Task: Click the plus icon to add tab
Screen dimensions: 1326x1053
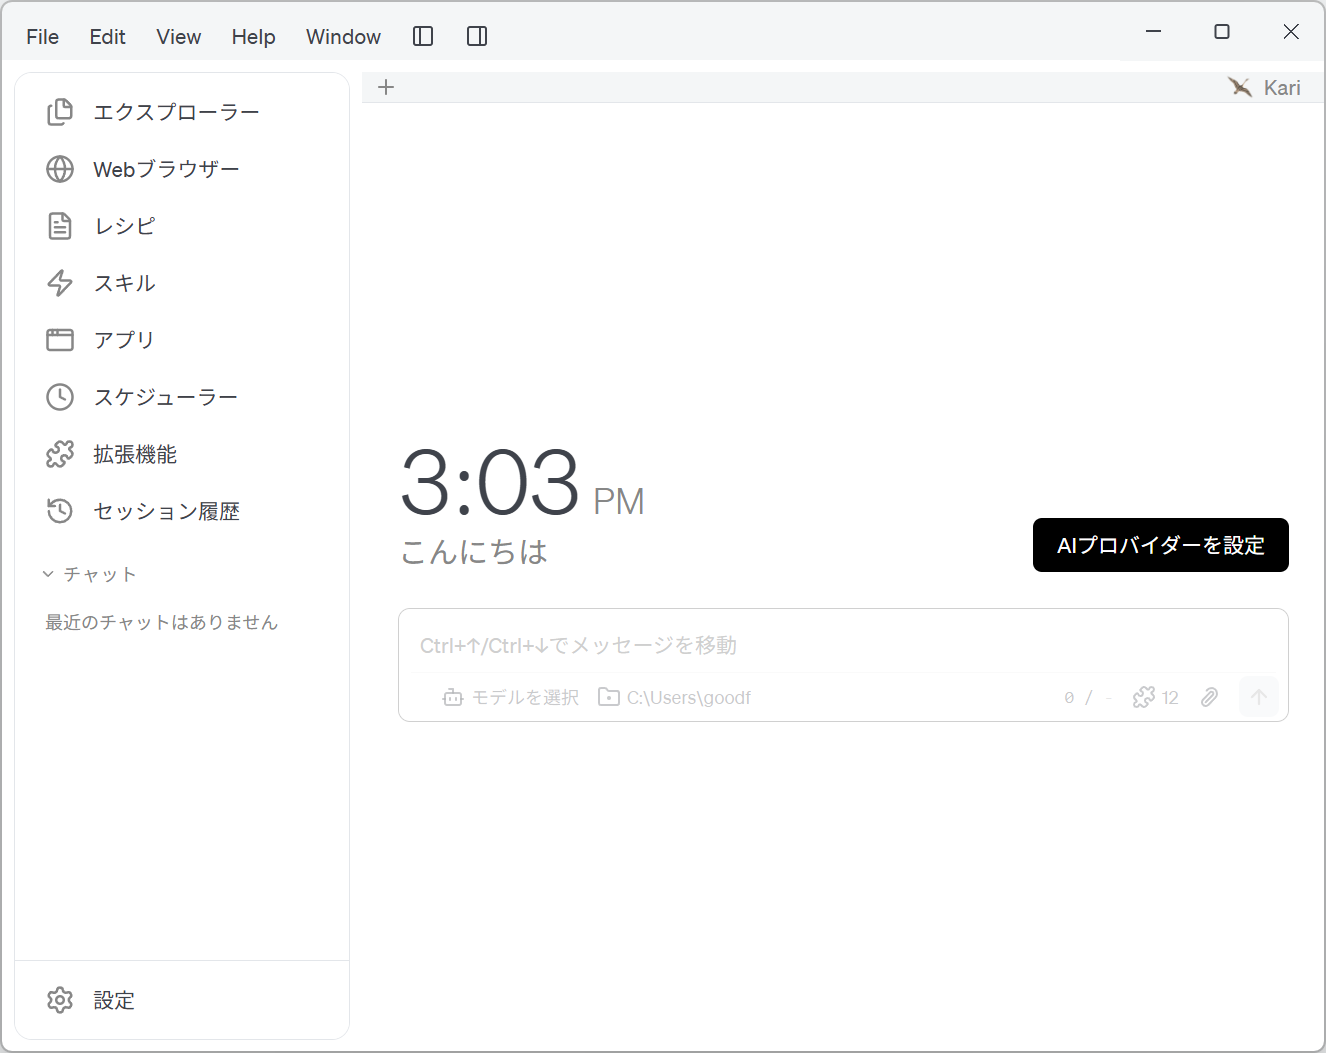Action: [386, 87]
